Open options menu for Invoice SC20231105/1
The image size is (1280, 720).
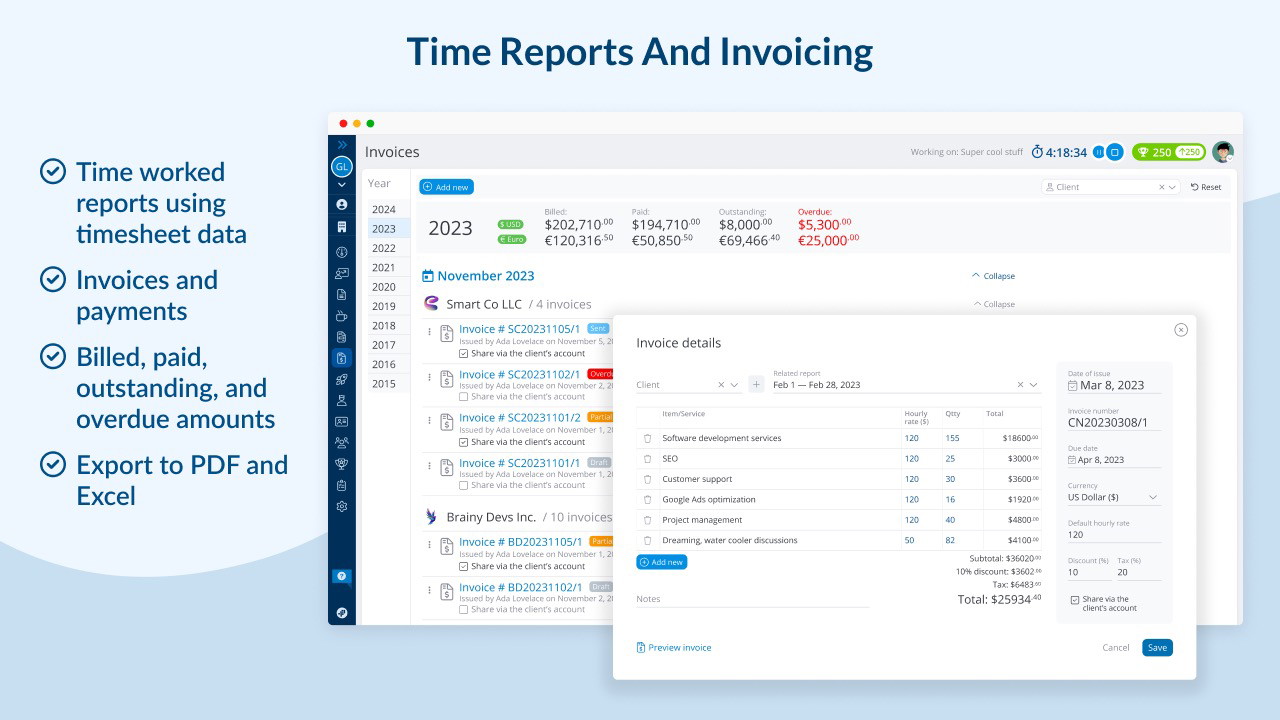(x=430, y=332)
